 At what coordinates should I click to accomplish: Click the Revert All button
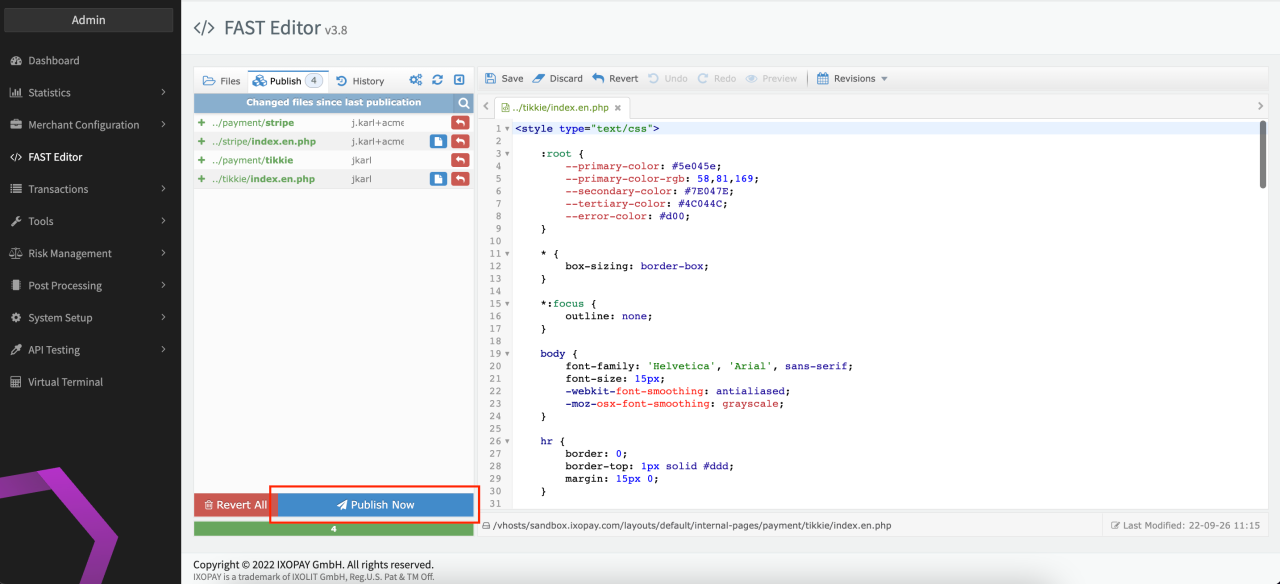pos(234,505)
